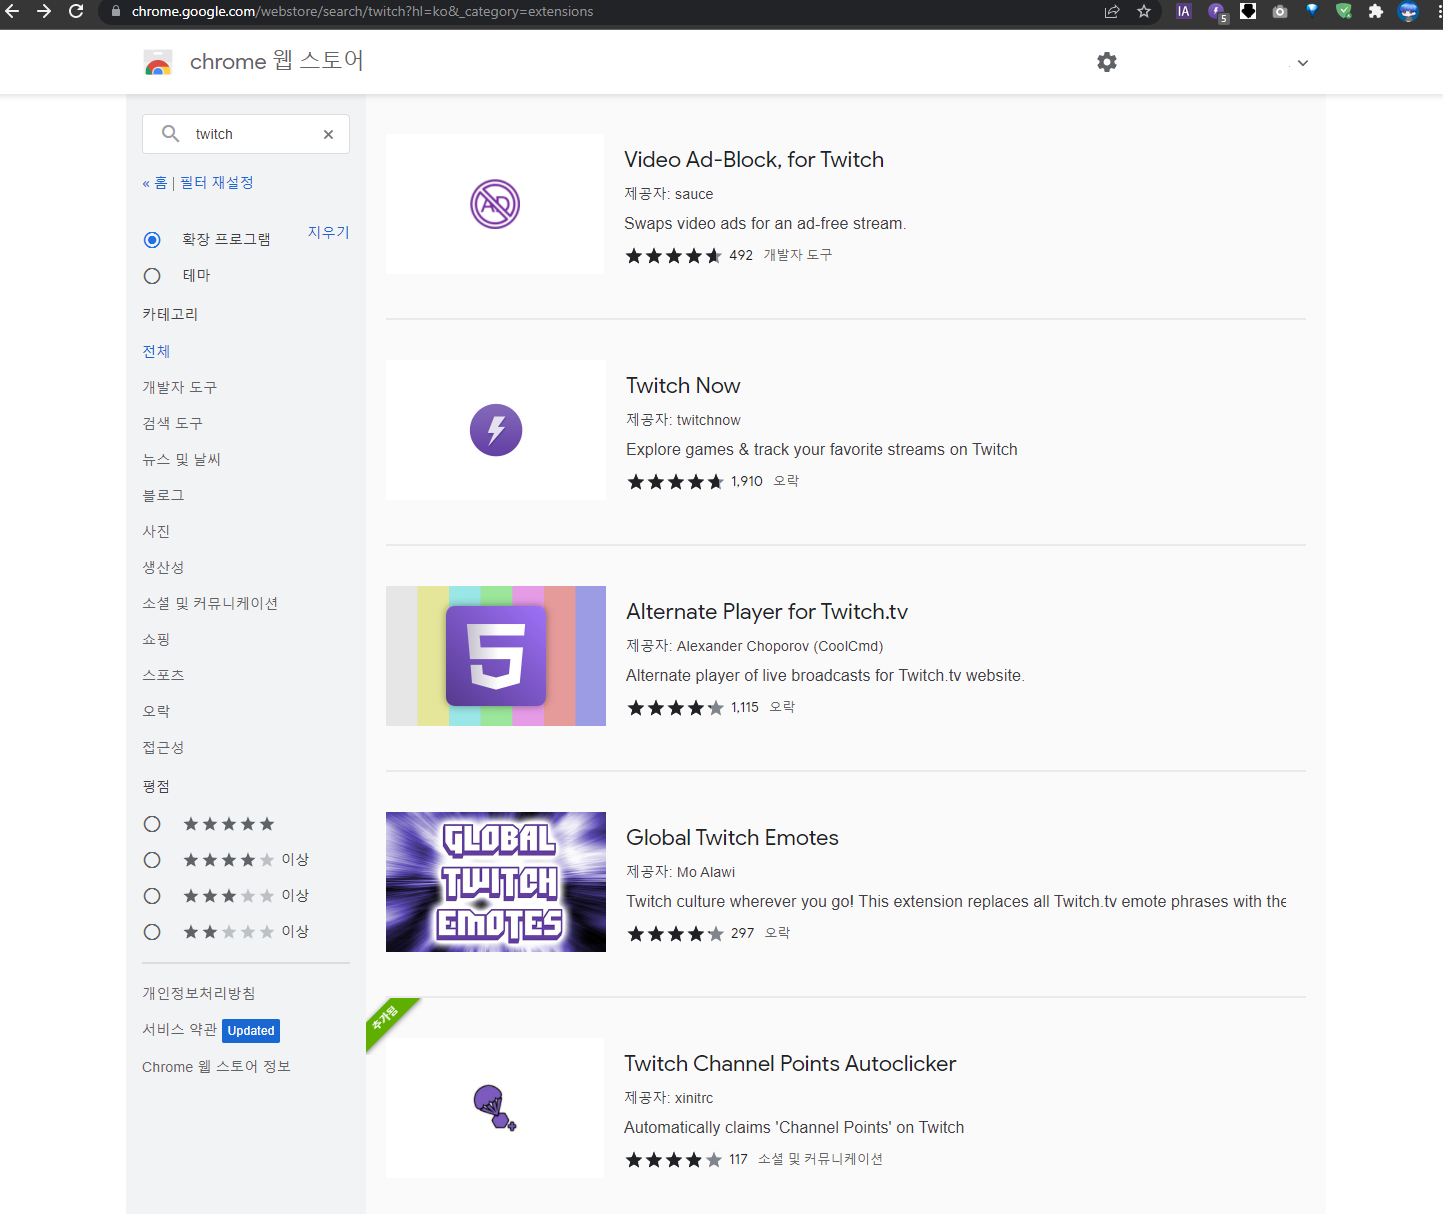Click the 1,910 rating count text
Screen dimensions: 1443x1214
coord(747,481)
